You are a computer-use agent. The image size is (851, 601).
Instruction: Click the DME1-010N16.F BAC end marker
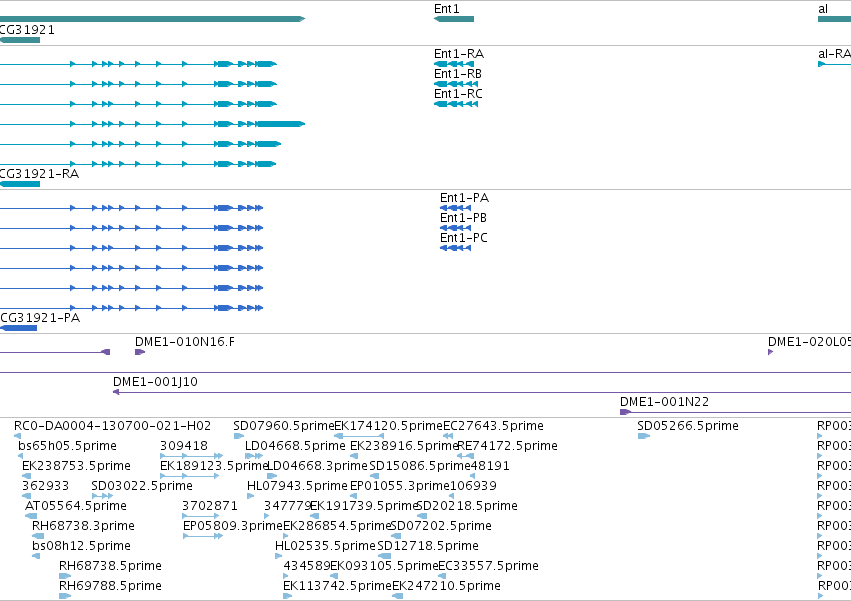tap(140, 352)
